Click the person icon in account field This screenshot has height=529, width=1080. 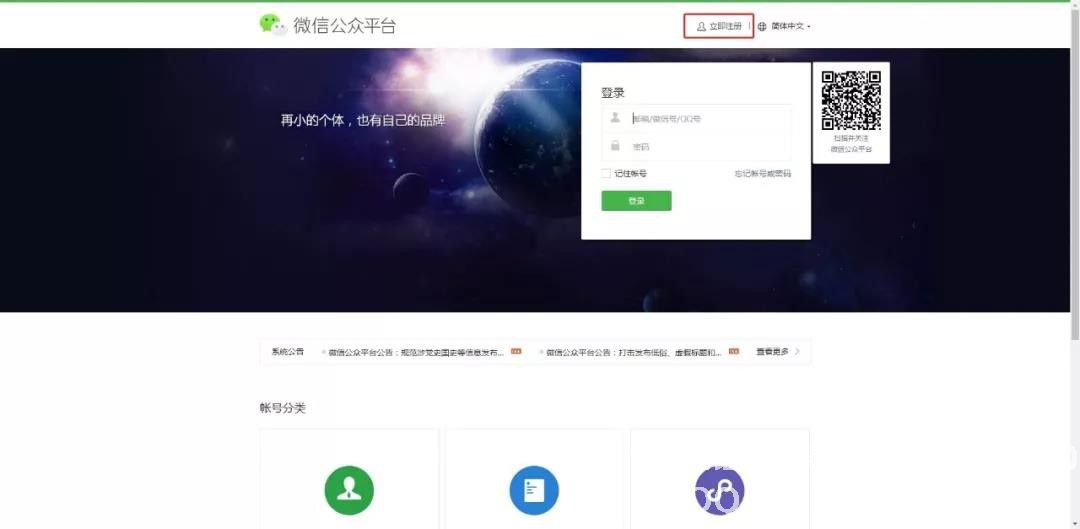click(x=615, y=118)
